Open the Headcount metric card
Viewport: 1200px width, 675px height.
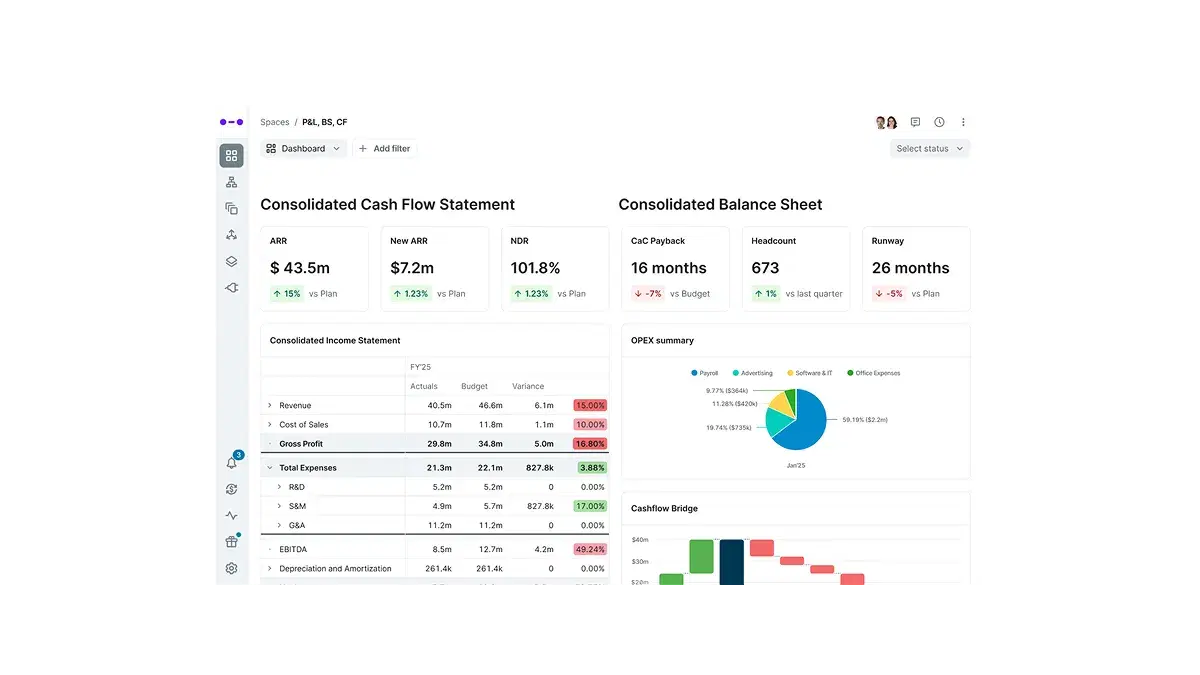[796, 268]
